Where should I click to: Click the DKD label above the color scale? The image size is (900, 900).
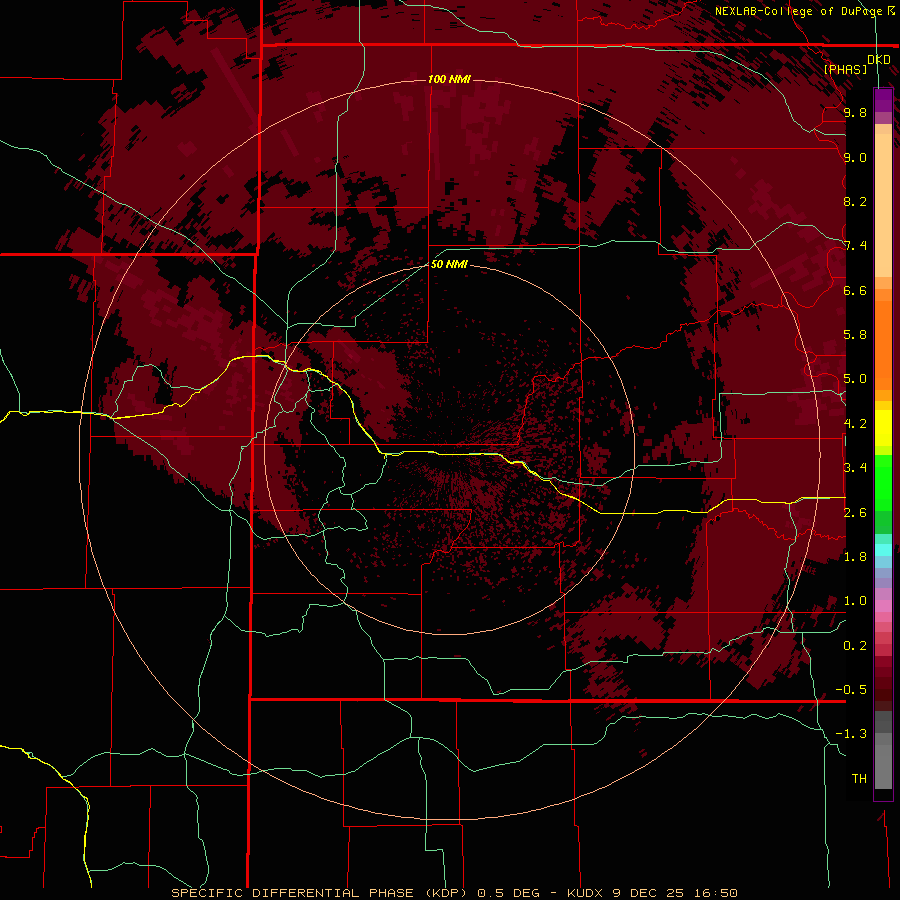[x=879, y=59]
